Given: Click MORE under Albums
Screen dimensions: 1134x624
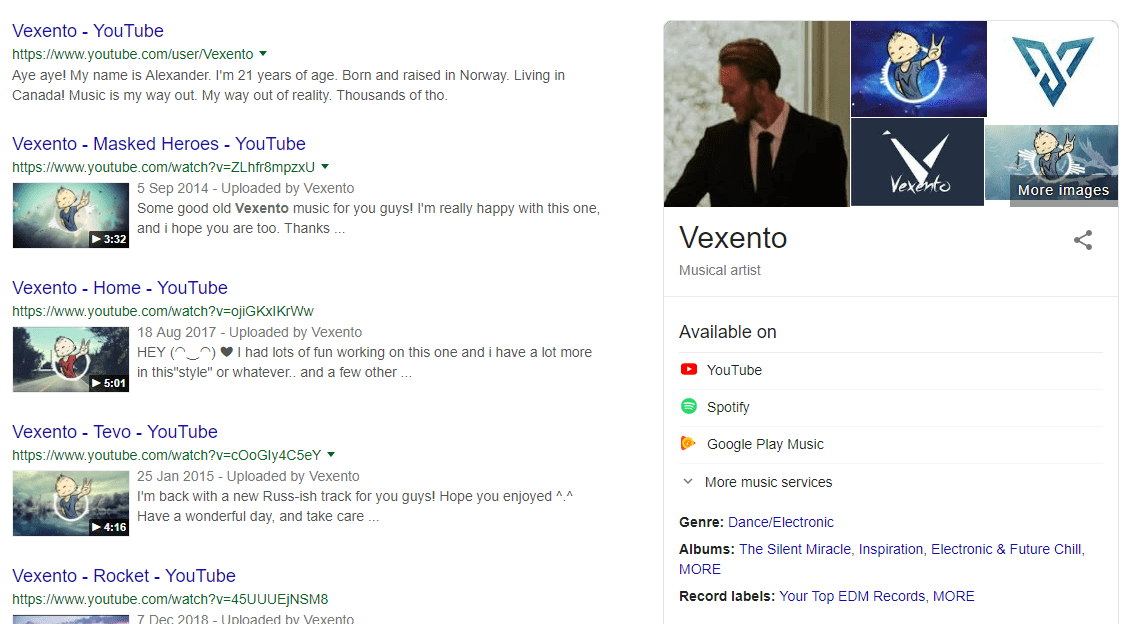Looking at the screenshot, I should point(699,569).
